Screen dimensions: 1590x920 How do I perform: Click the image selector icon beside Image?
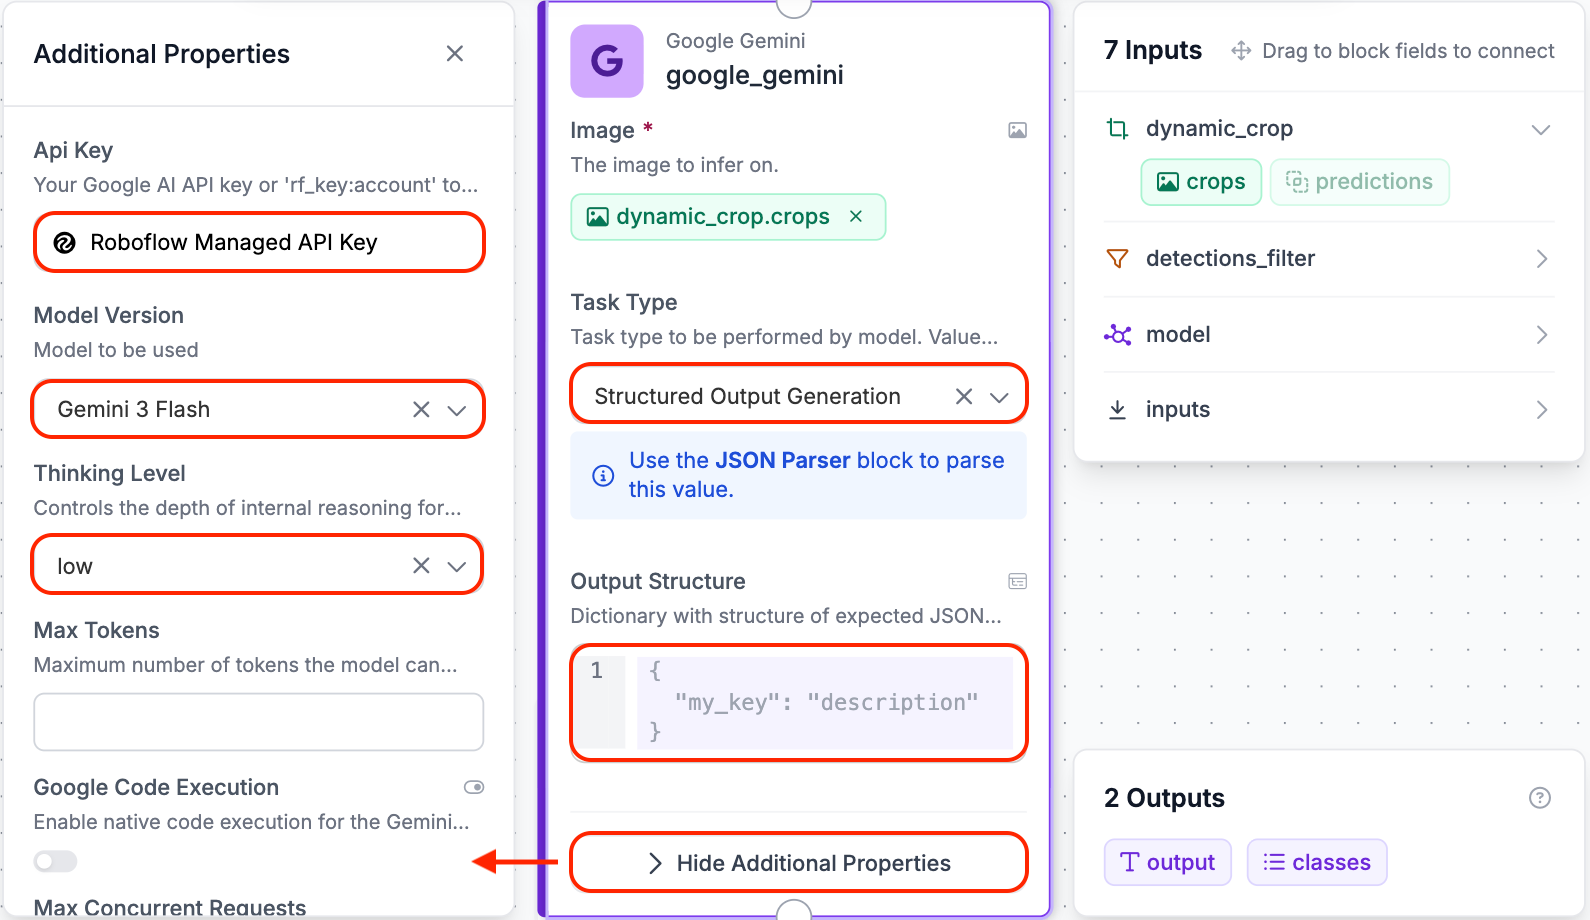1017,130
